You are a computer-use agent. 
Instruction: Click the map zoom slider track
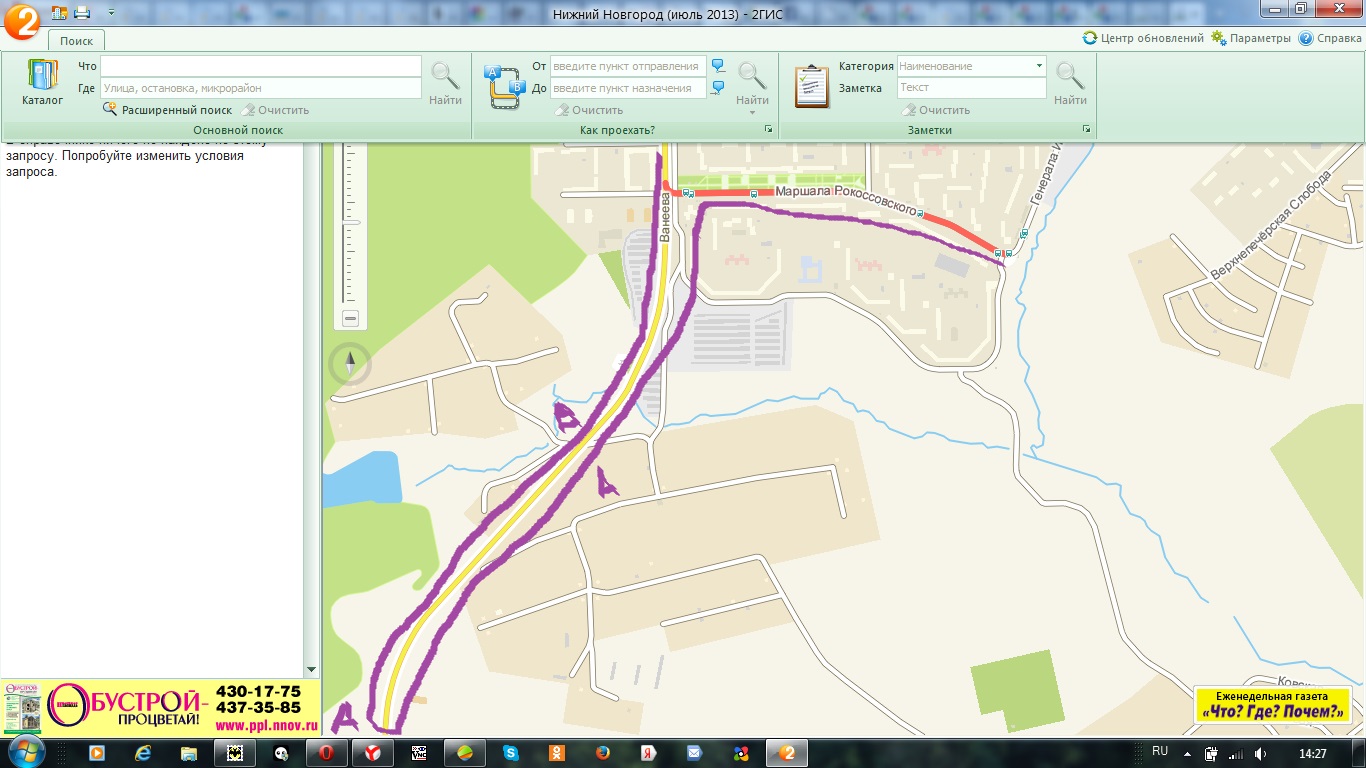(350, 222)
